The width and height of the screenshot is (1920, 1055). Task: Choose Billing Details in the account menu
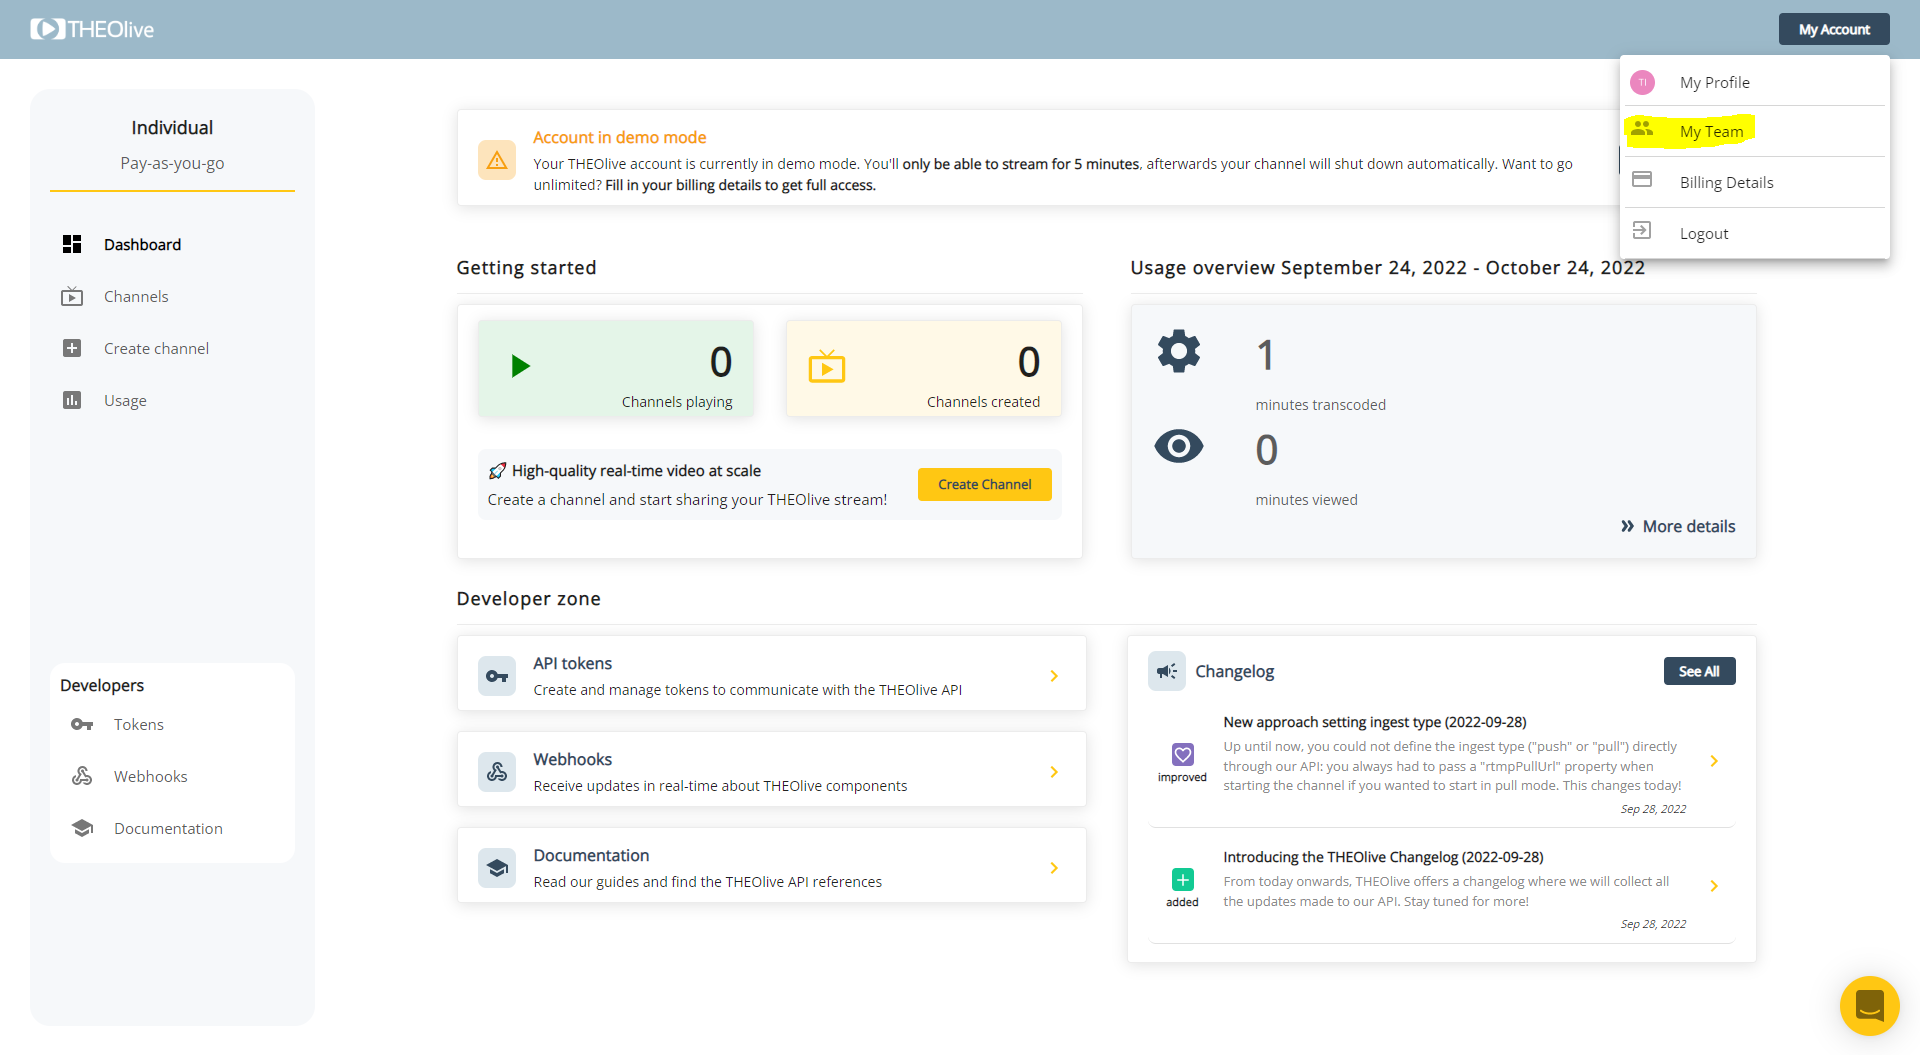pos(1726,182)
